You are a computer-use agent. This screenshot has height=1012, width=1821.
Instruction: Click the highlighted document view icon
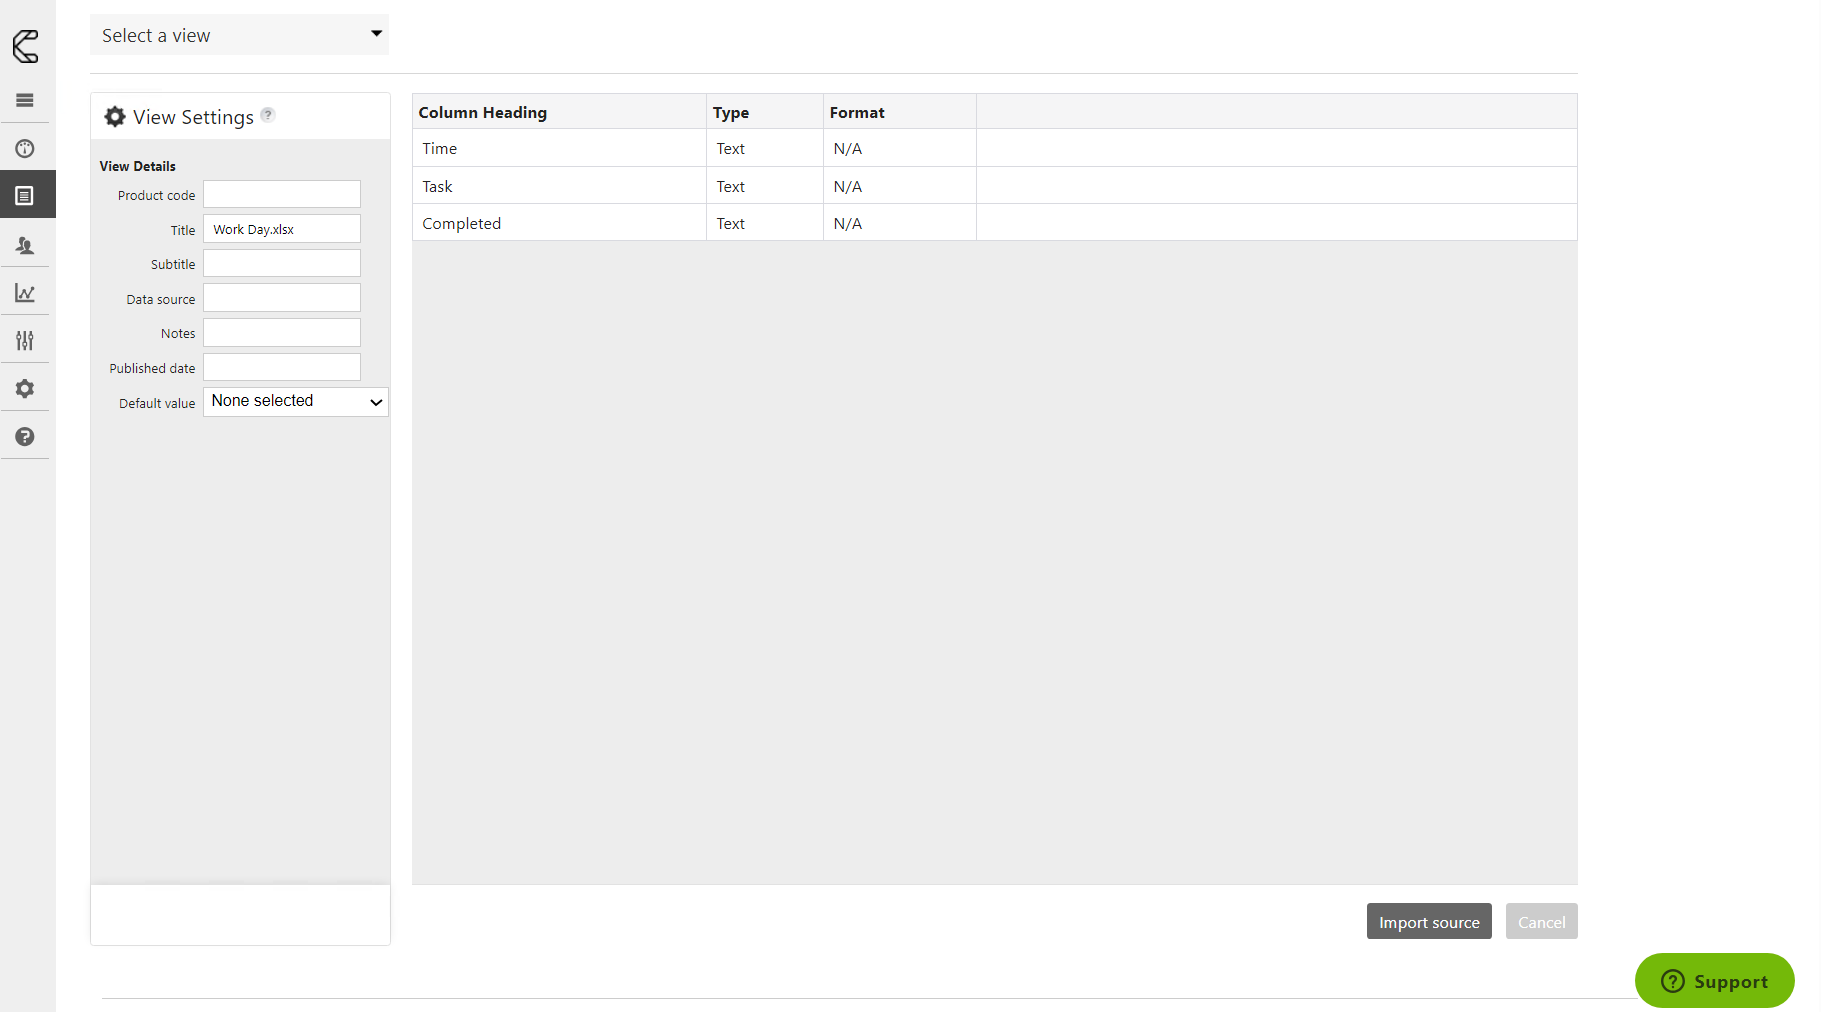tap(25, 194)
